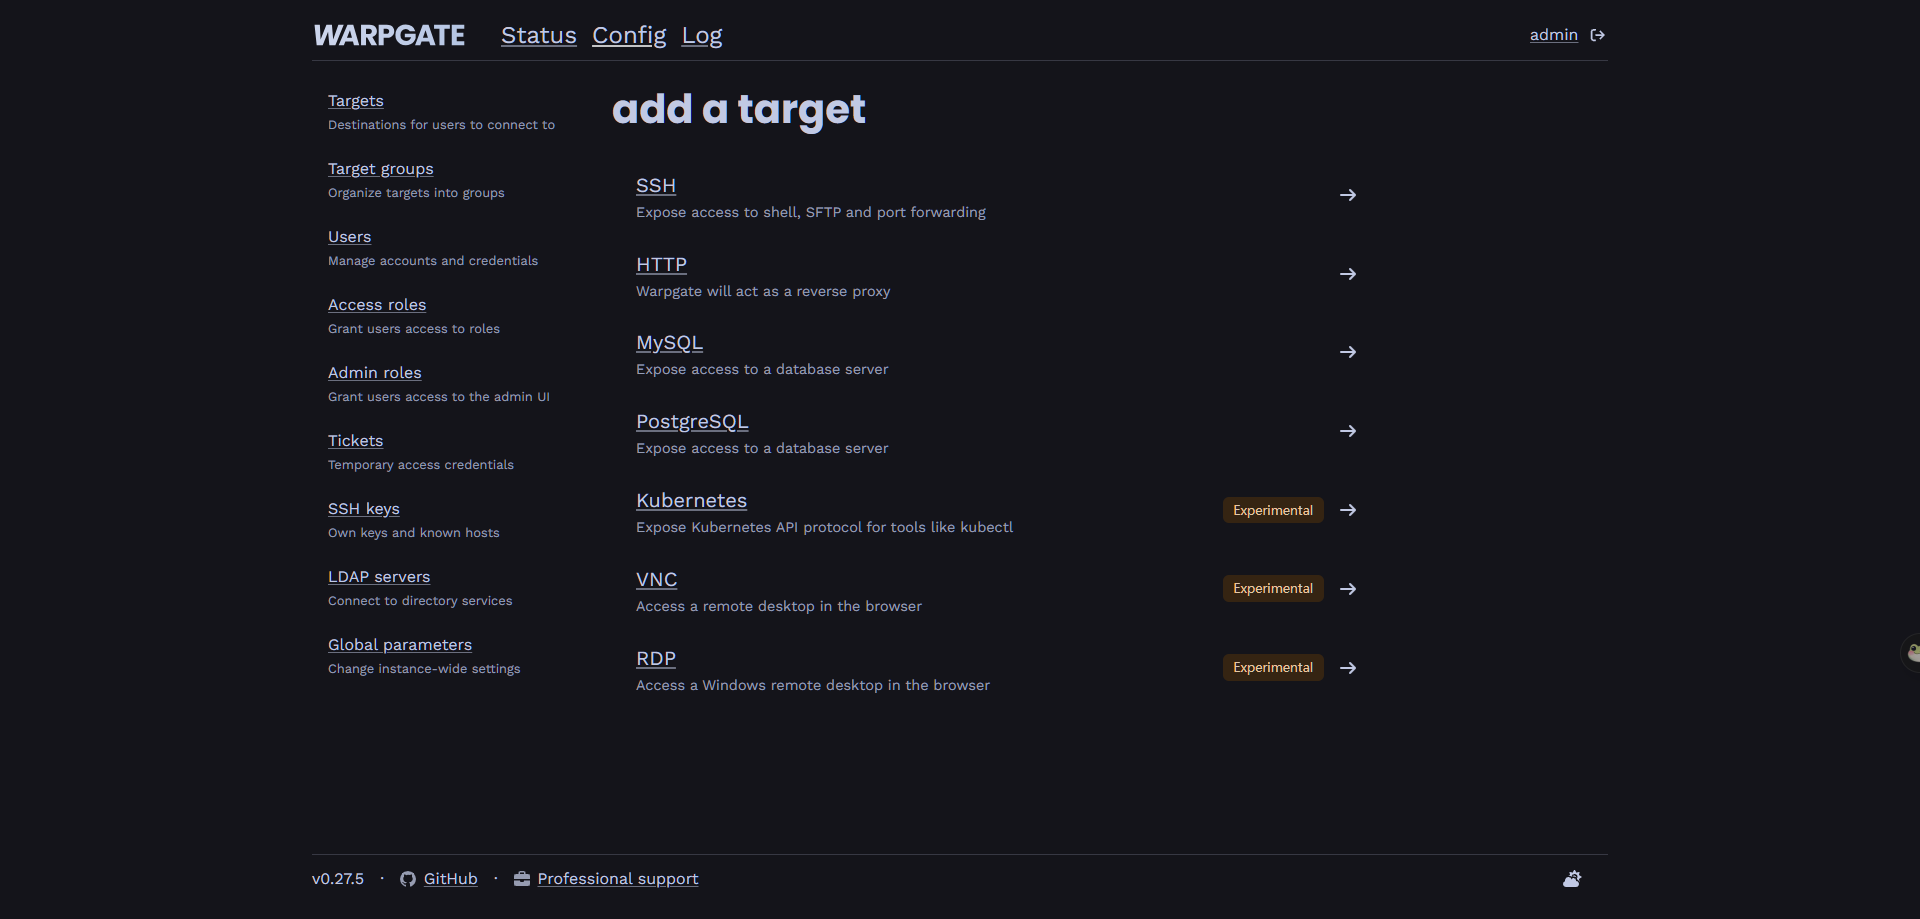Open the Status page in the top navigation
The image size is (1920, 919).
tap(538, 35)
